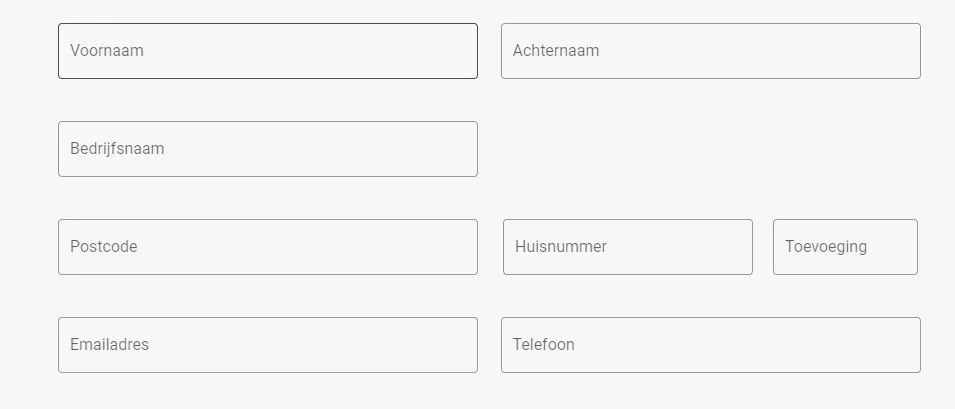This screenshot has width=955, height=409.
Task: Click the 'Achternaam' placeholder text
Action: (x=556, y=51)
